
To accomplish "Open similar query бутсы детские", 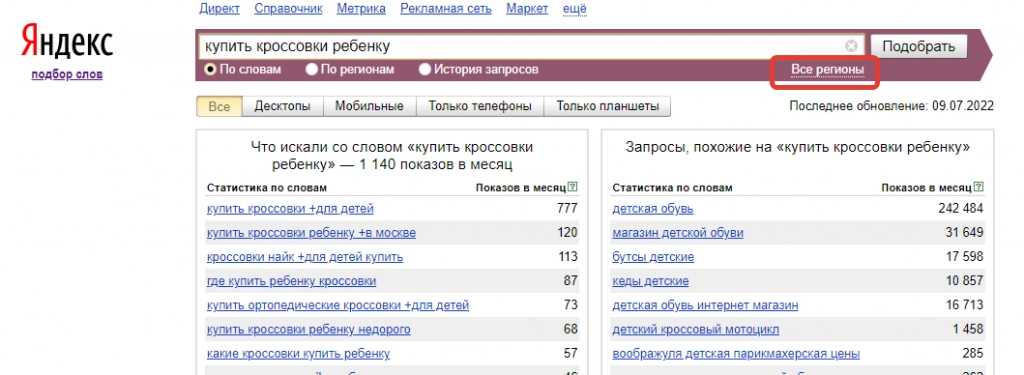I will point(653,257).
